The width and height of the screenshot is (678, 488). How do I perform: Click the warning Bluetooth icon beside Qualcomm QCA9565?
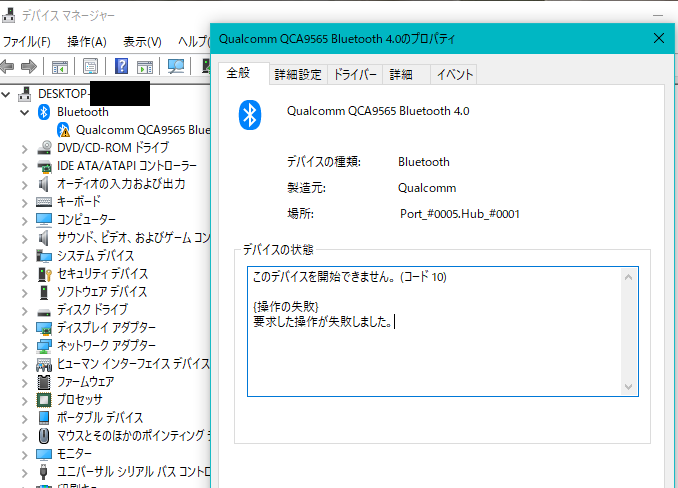[x=63, y=130]
